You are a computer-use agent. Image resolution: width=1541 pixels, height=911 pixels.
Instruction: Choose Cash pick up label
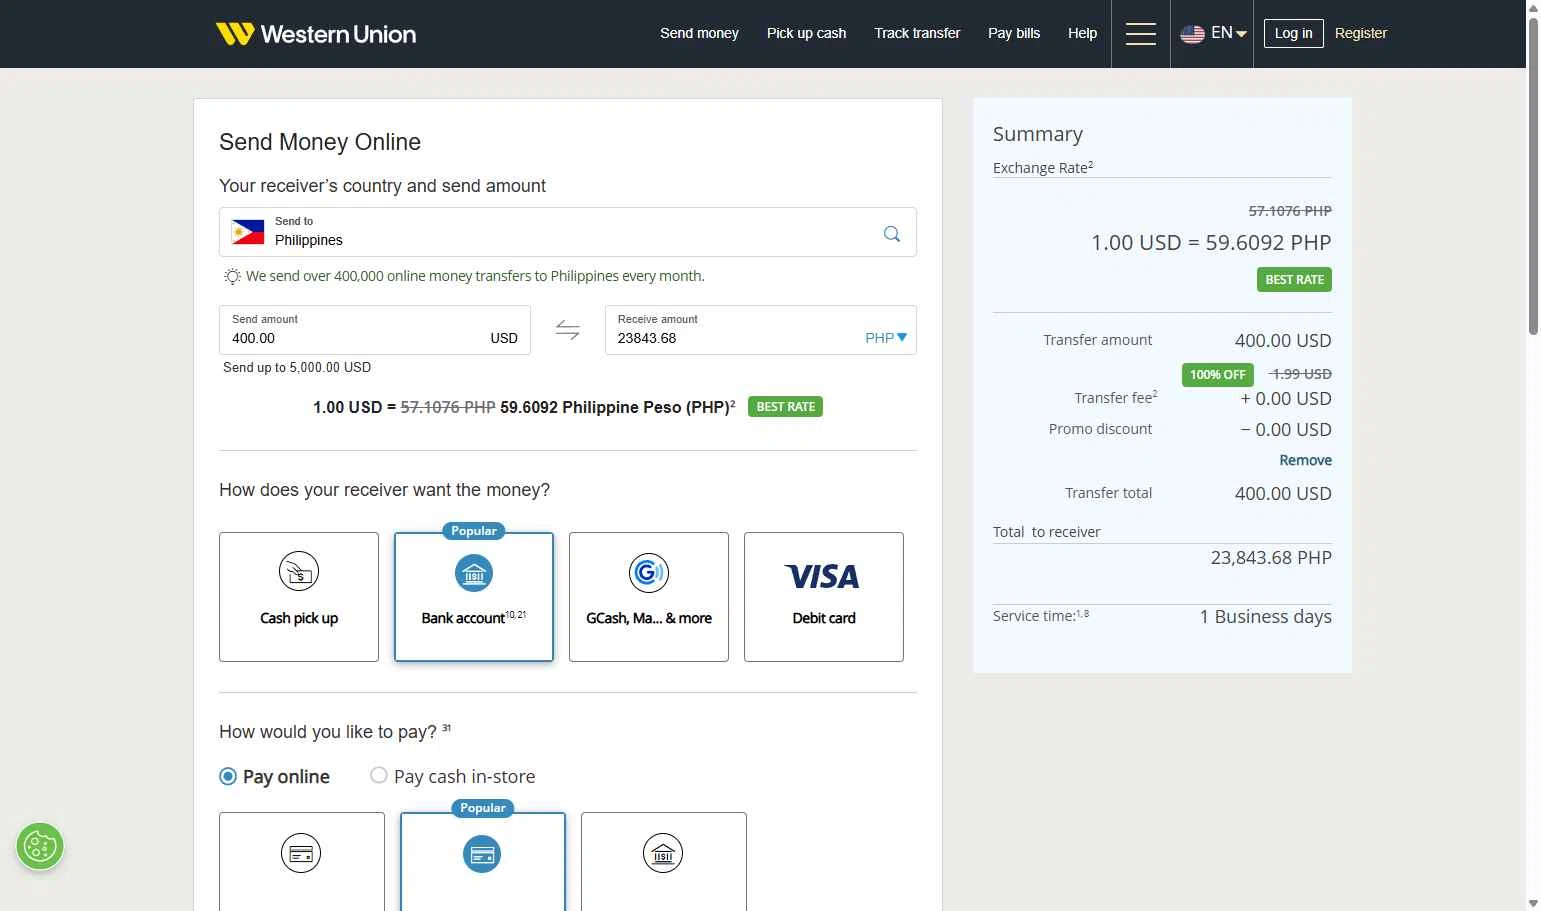click(x=299, y=618)
